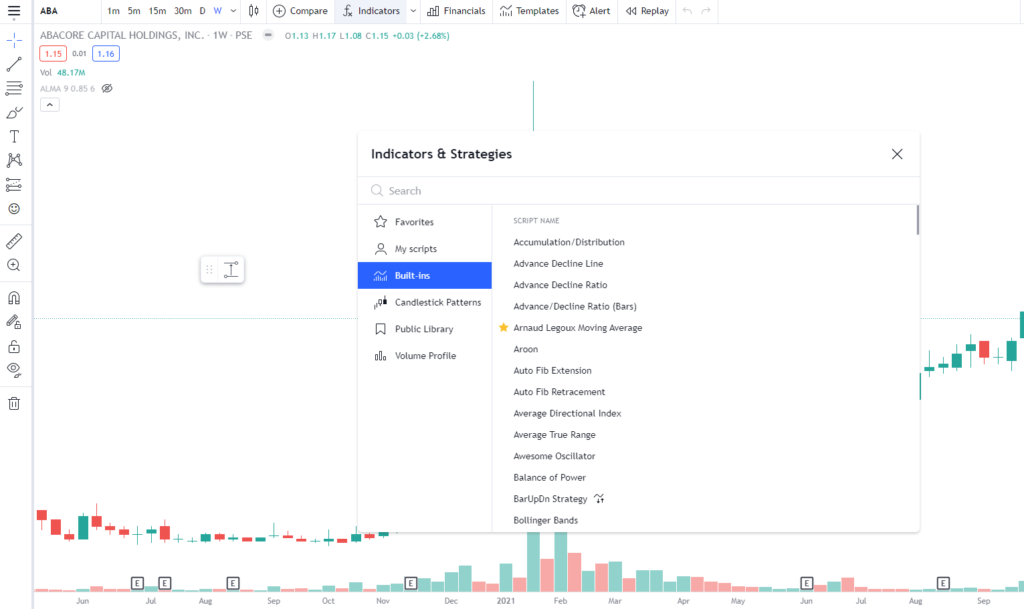Select the 30m timeframe
The height and width of the screenshot is (609, 1024).
(183, 11)
